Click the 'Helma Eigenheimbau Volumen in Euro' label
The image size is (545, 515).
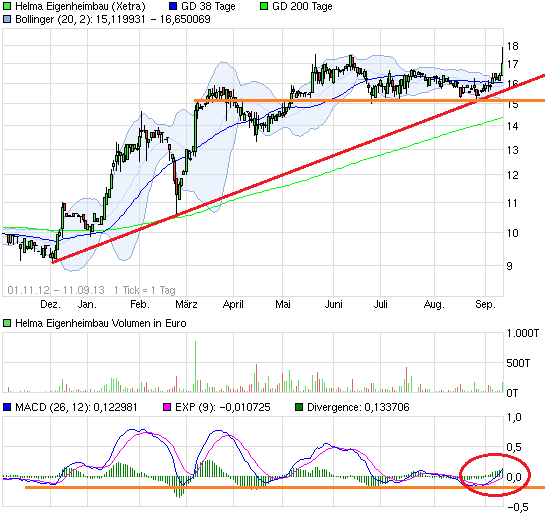[101, 323]
